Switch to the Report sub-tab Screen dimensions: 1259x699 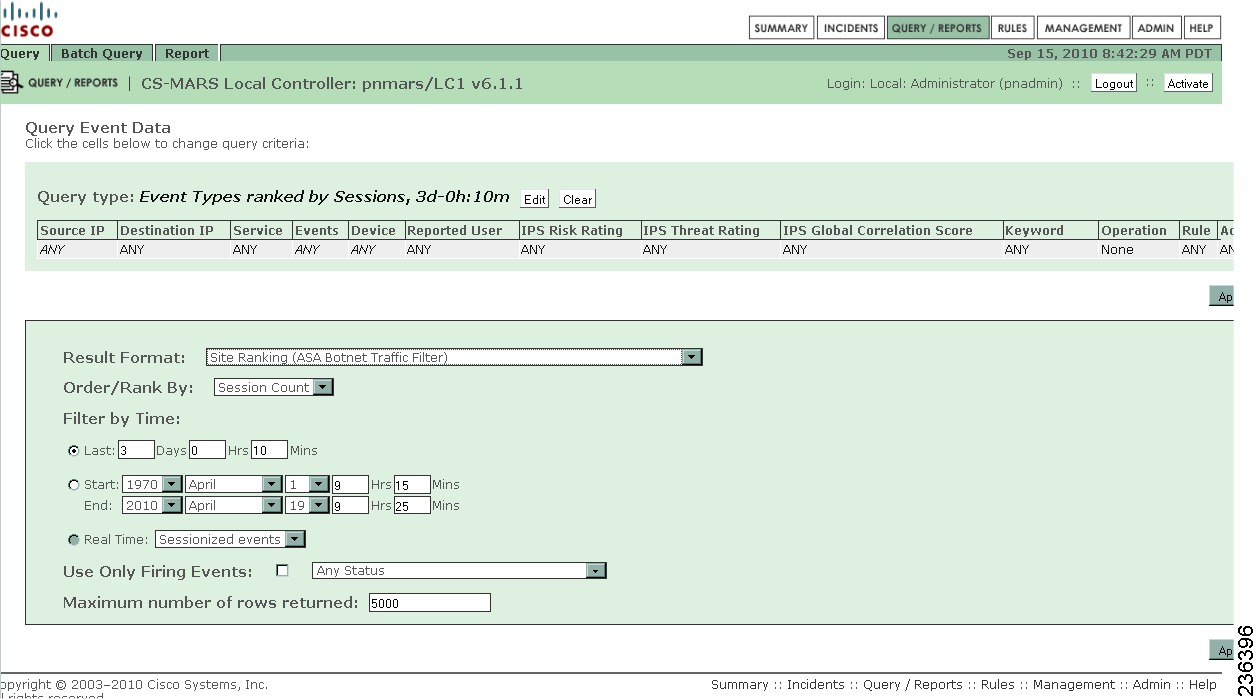pyautogui.click(x=187, y=53)
